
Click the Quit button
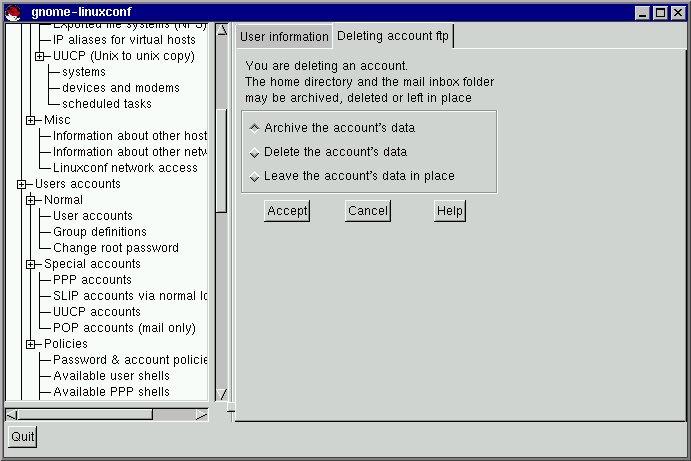point(22,437)
